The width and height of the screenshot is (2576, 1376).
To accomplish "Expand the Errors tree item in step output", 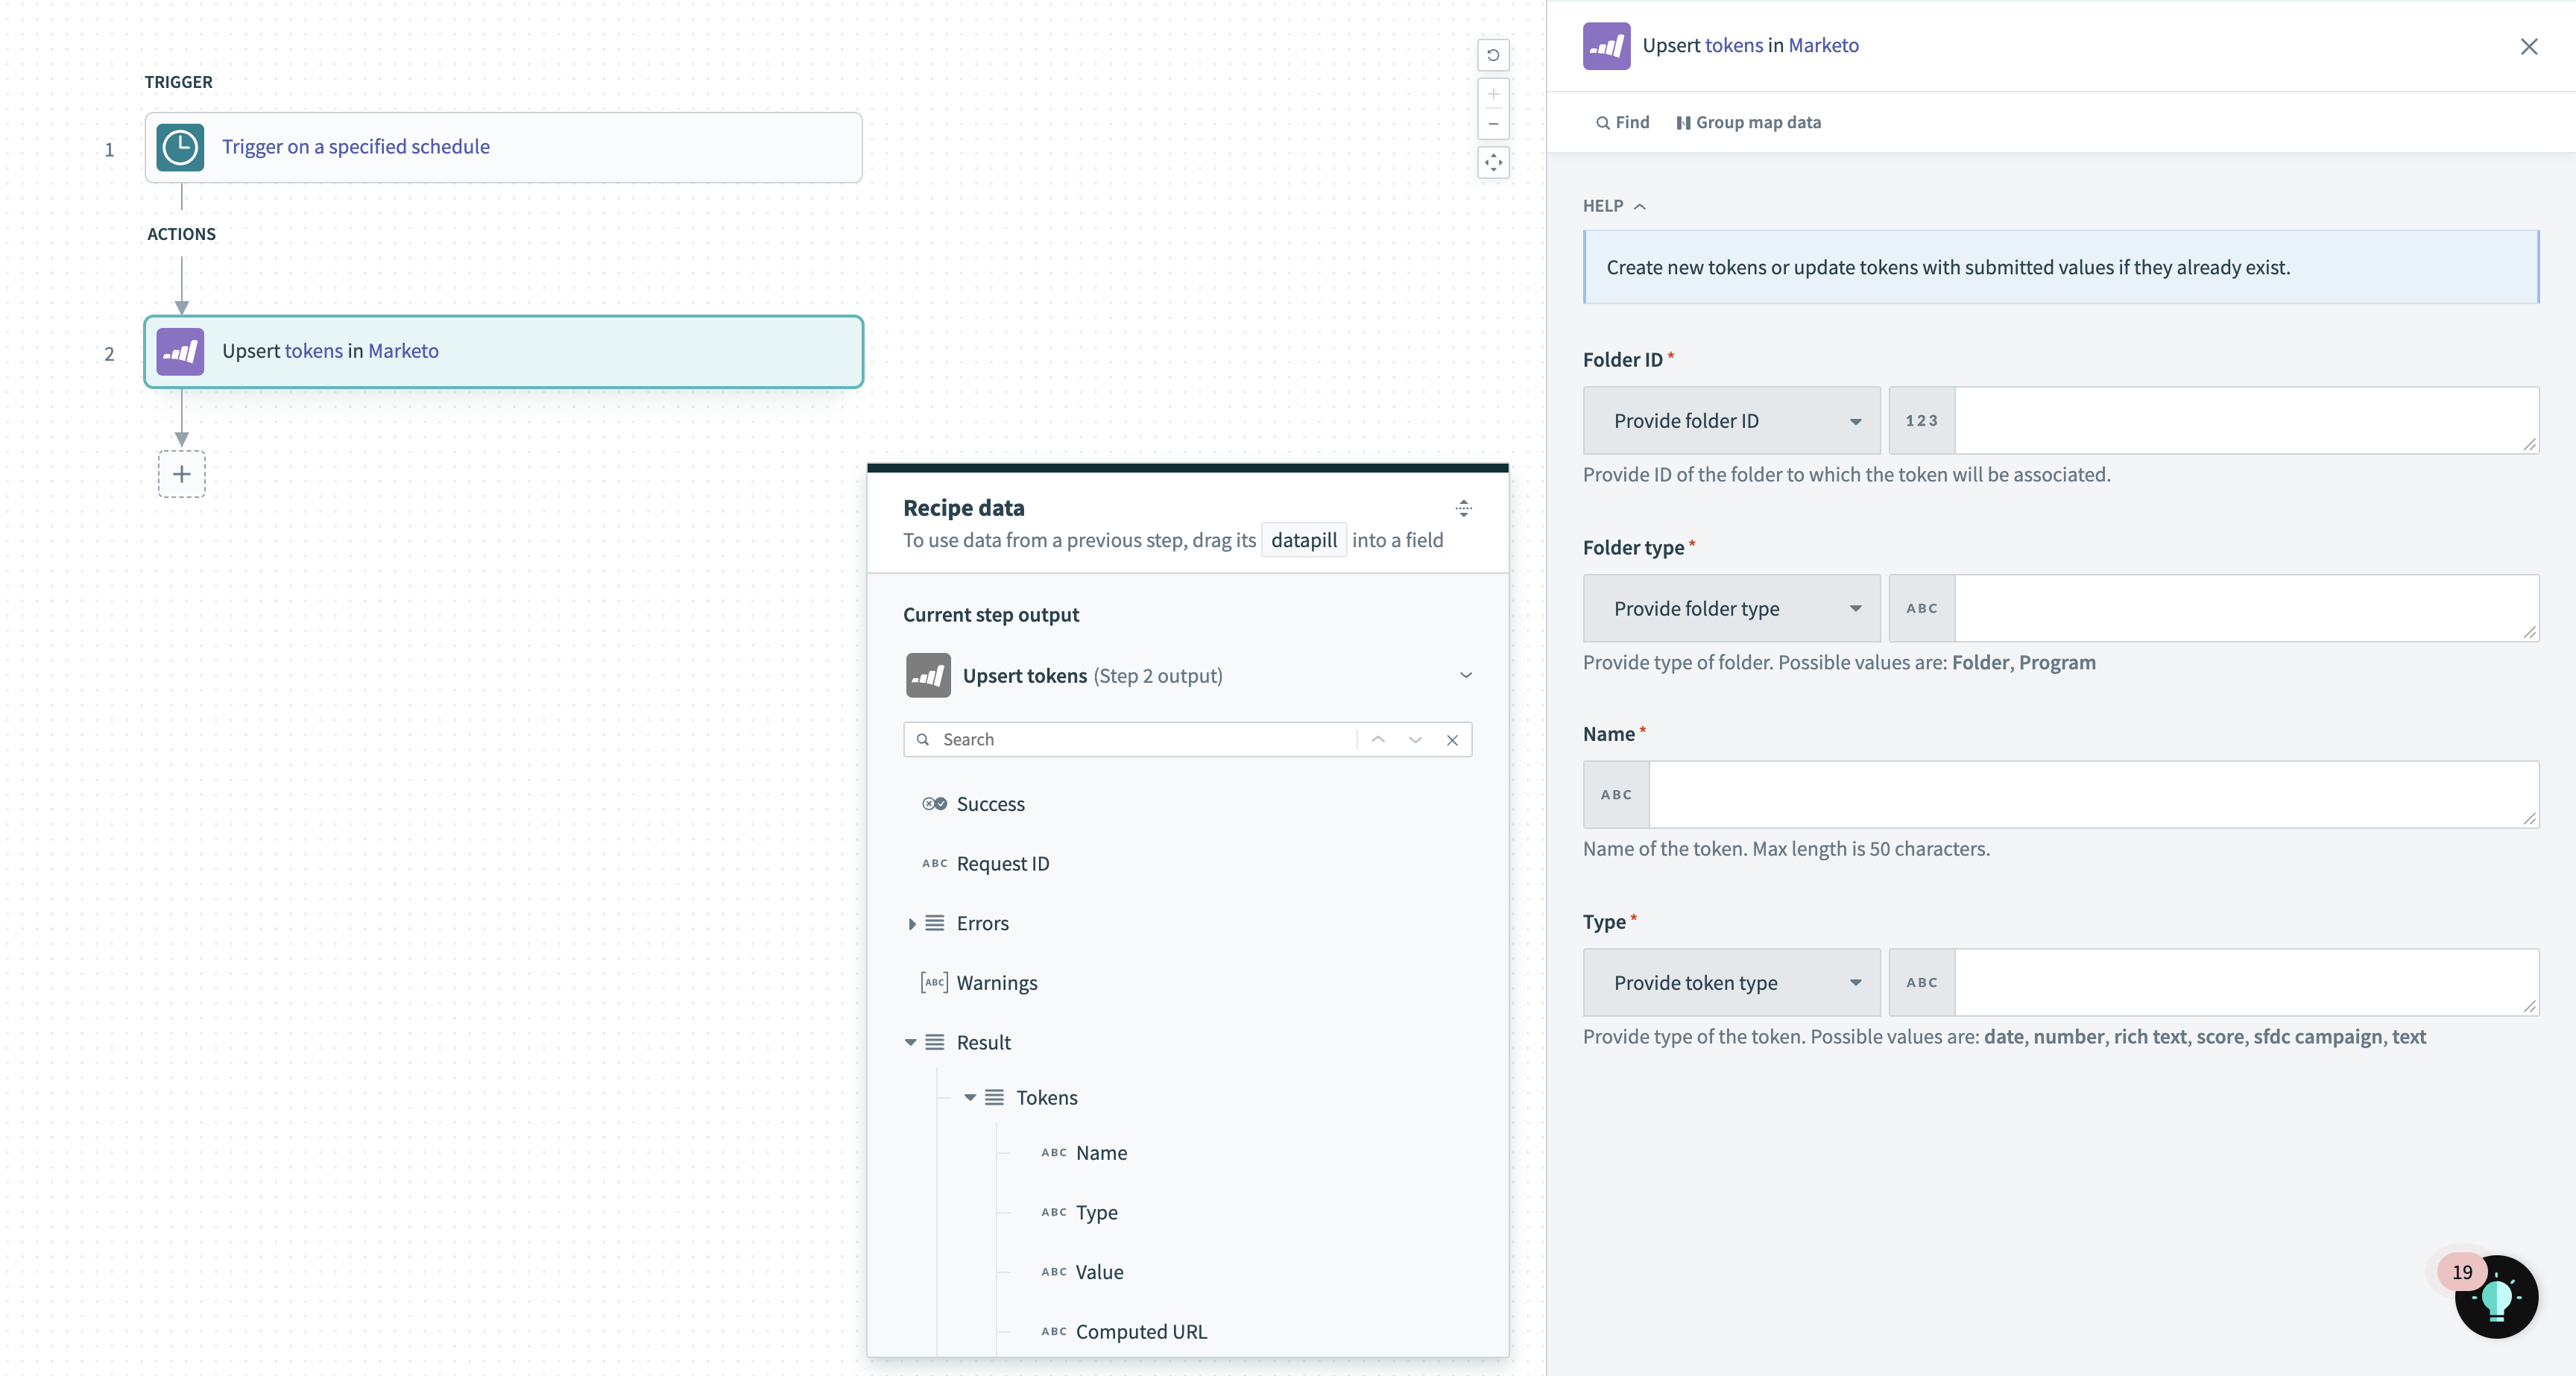I will coord(912,921).
